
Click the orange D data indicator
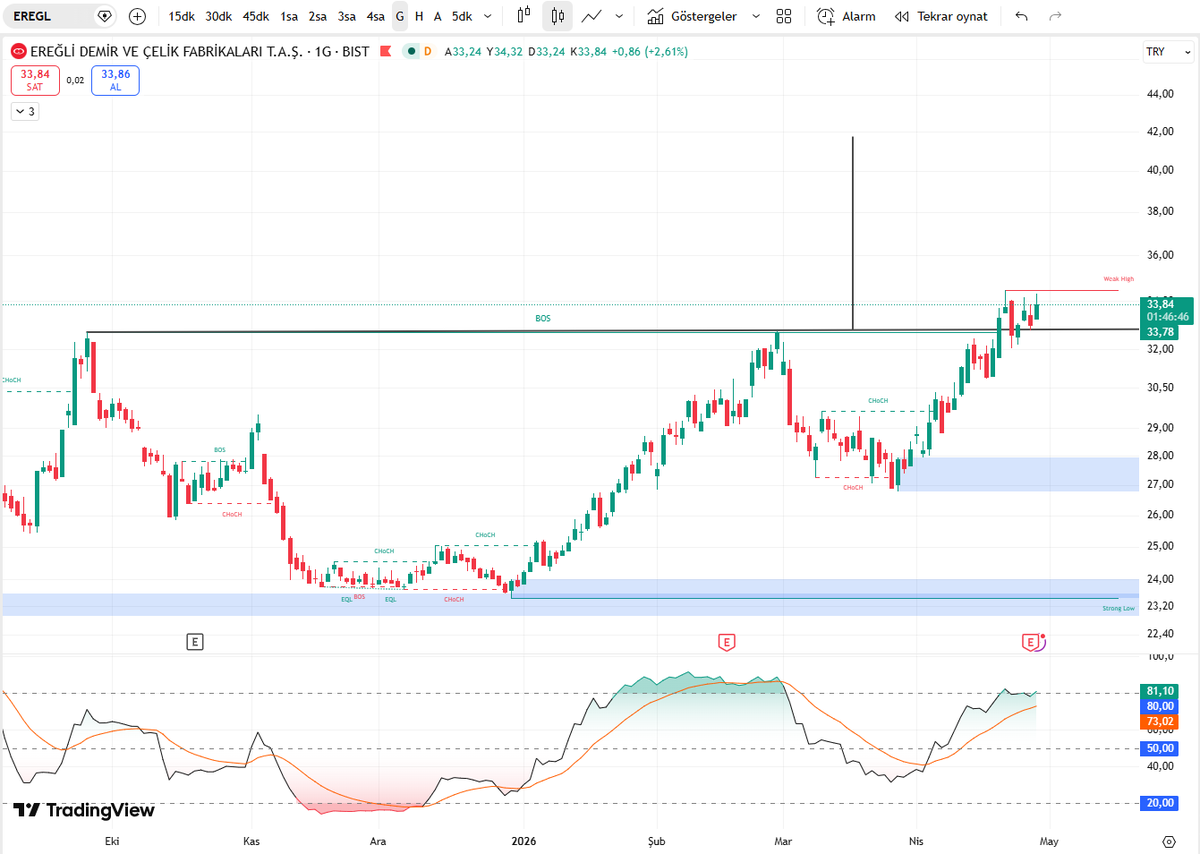point(428,52)
